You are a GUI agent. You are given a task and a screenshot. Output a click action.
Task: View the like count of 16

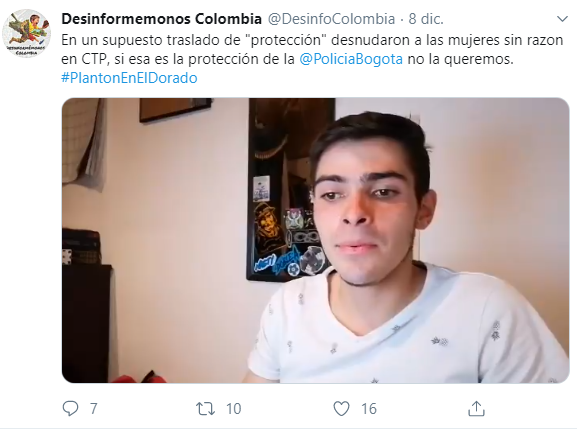click(x=369, y=409)
